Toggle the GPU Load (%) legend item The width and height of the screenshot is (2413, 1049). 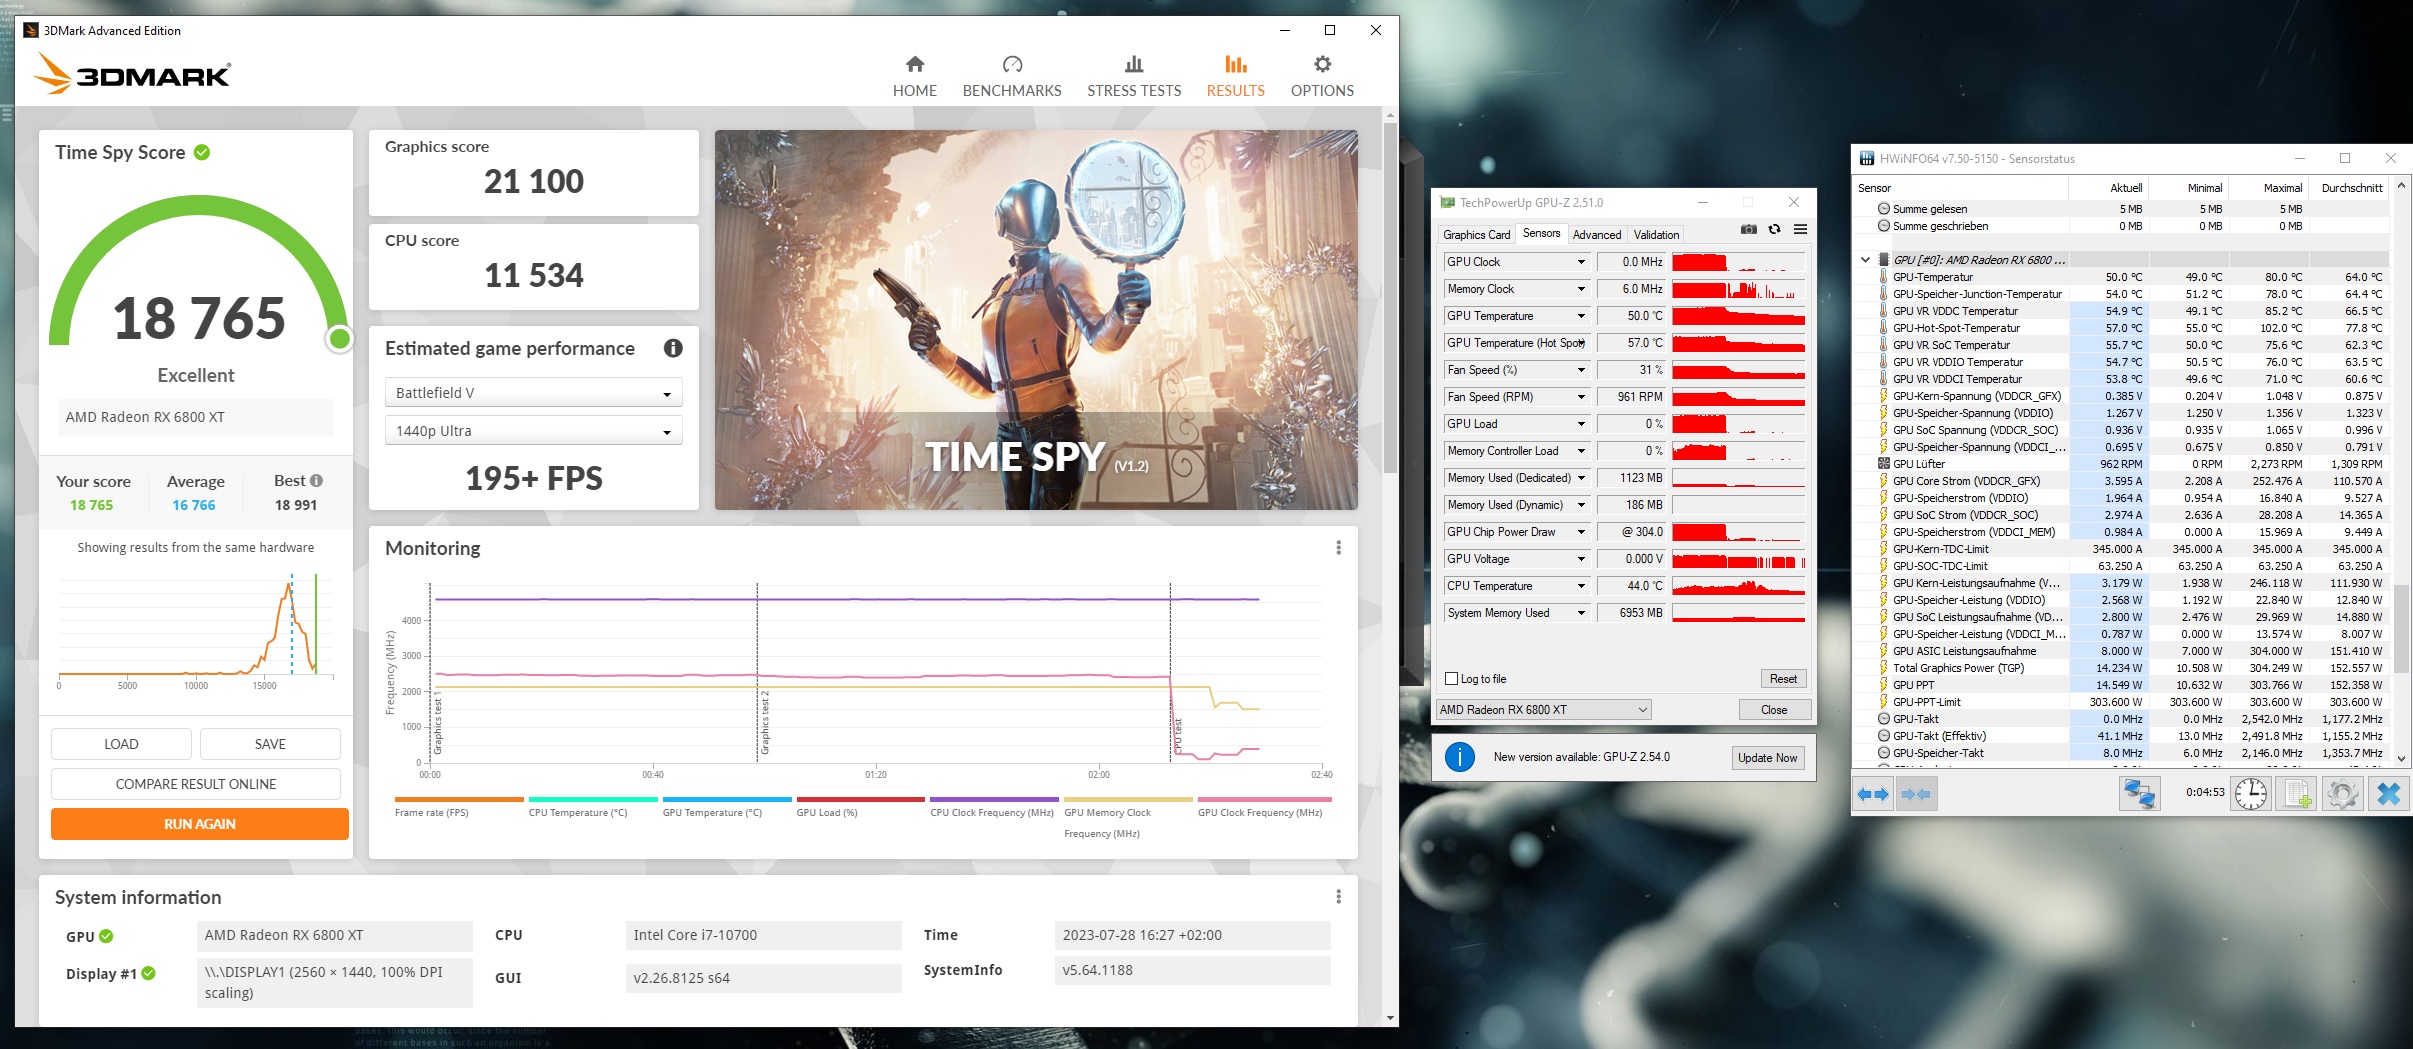[860, 806]
